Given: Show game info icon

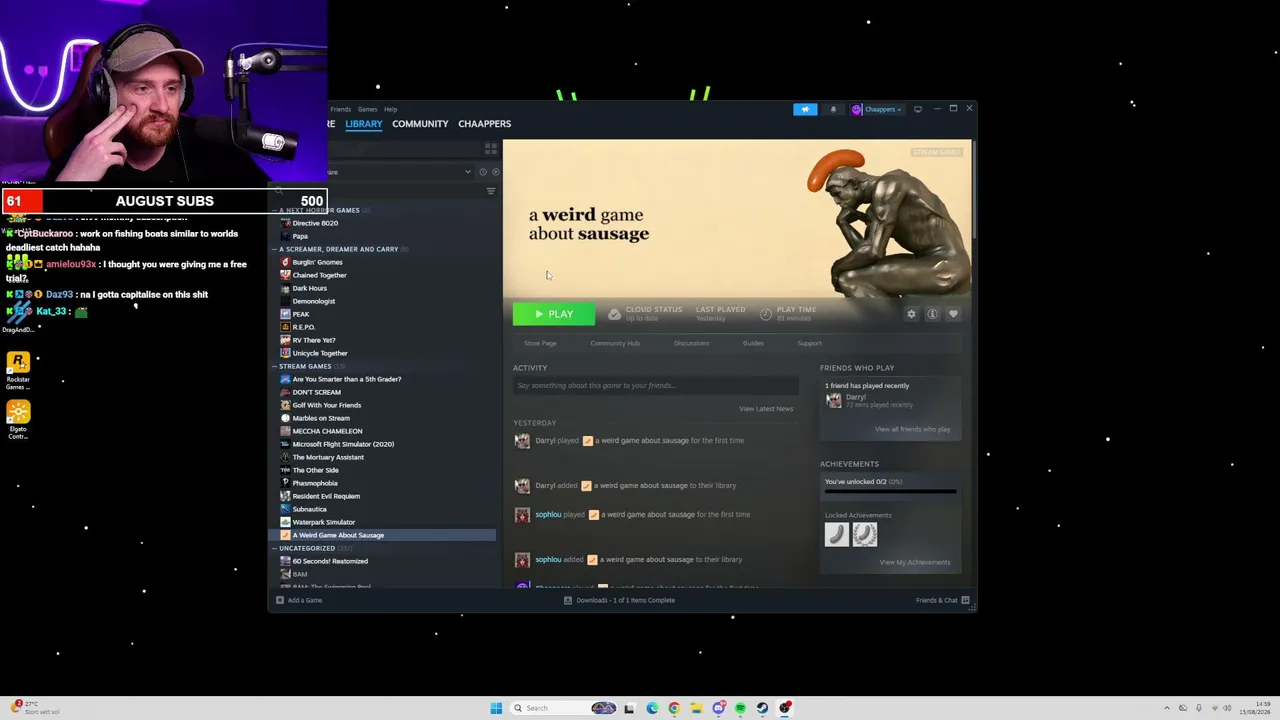Looking at the screenshot, I should point(932,314).
